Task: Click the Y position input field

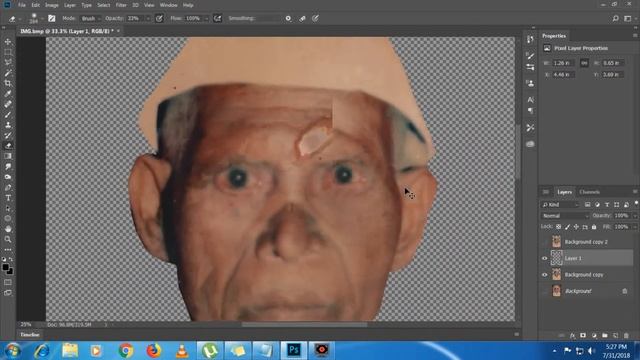Action: pos(612,75)
